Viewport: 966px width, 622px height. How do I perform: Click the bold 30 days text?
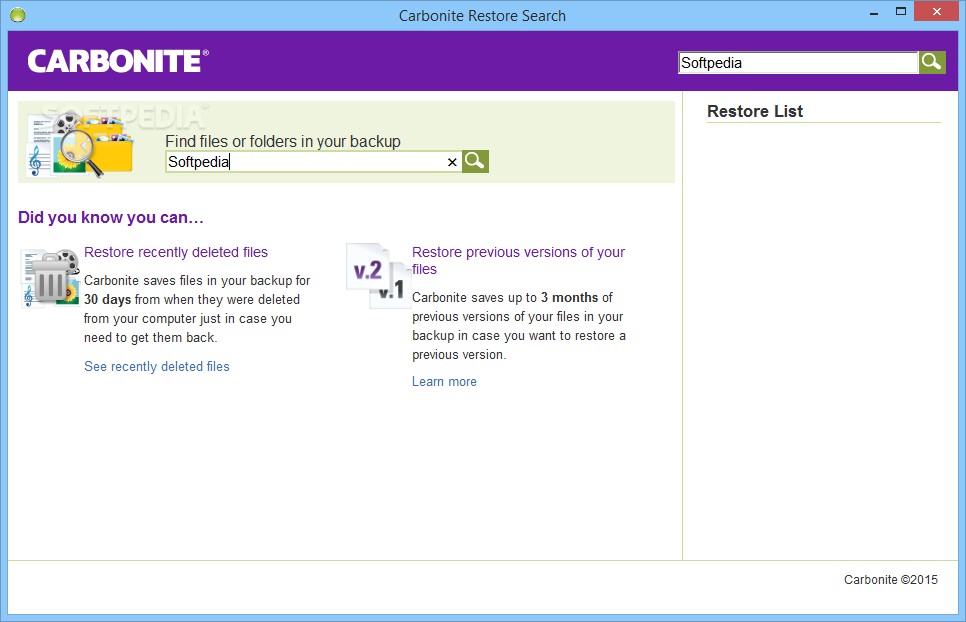point(107,300)
